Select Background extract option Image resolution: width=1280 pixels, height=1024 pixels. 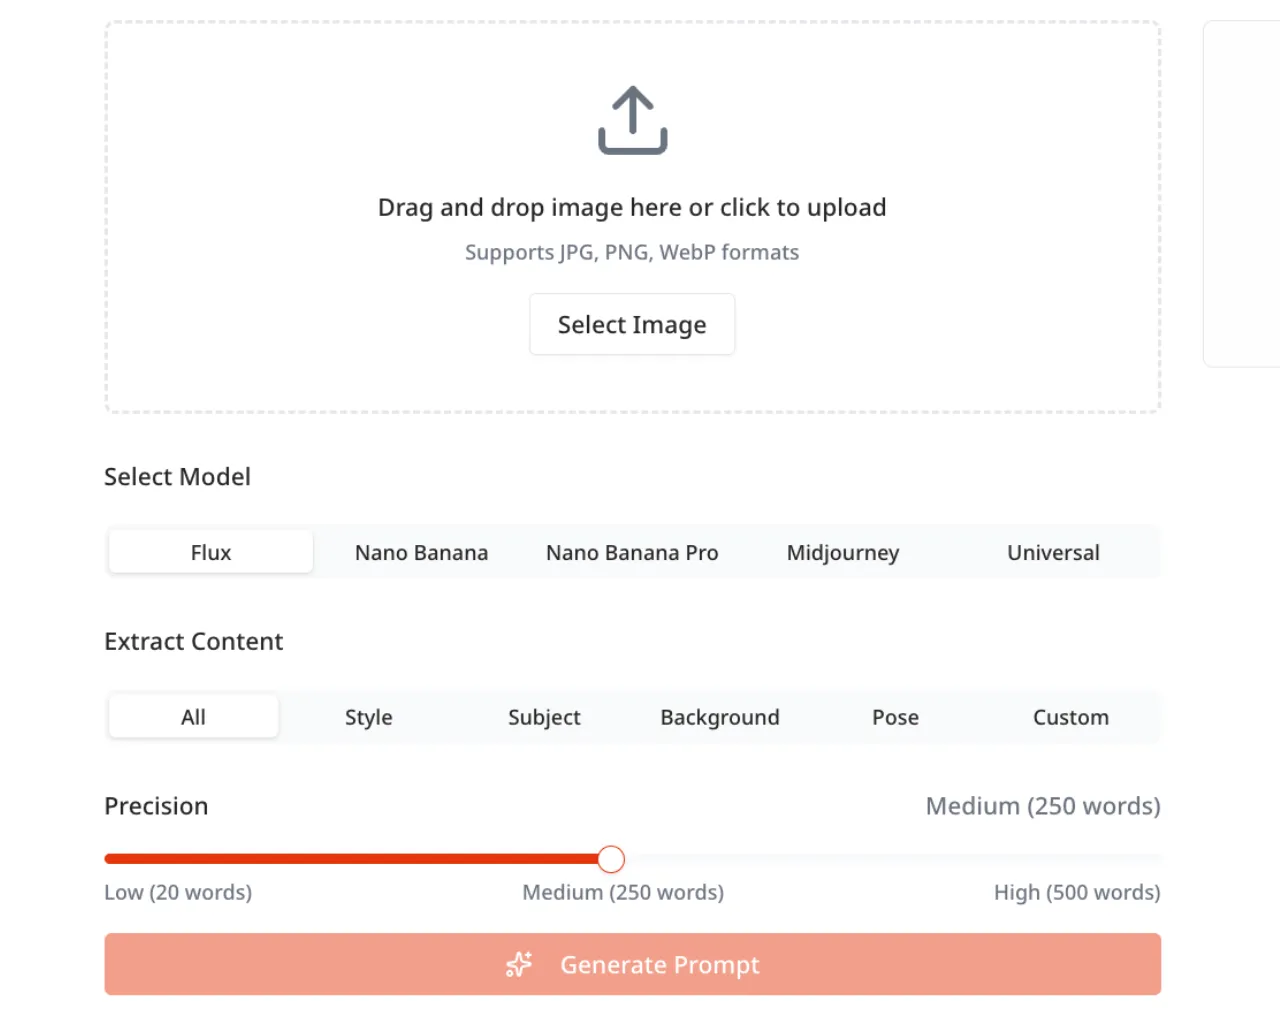click(720, 717)
